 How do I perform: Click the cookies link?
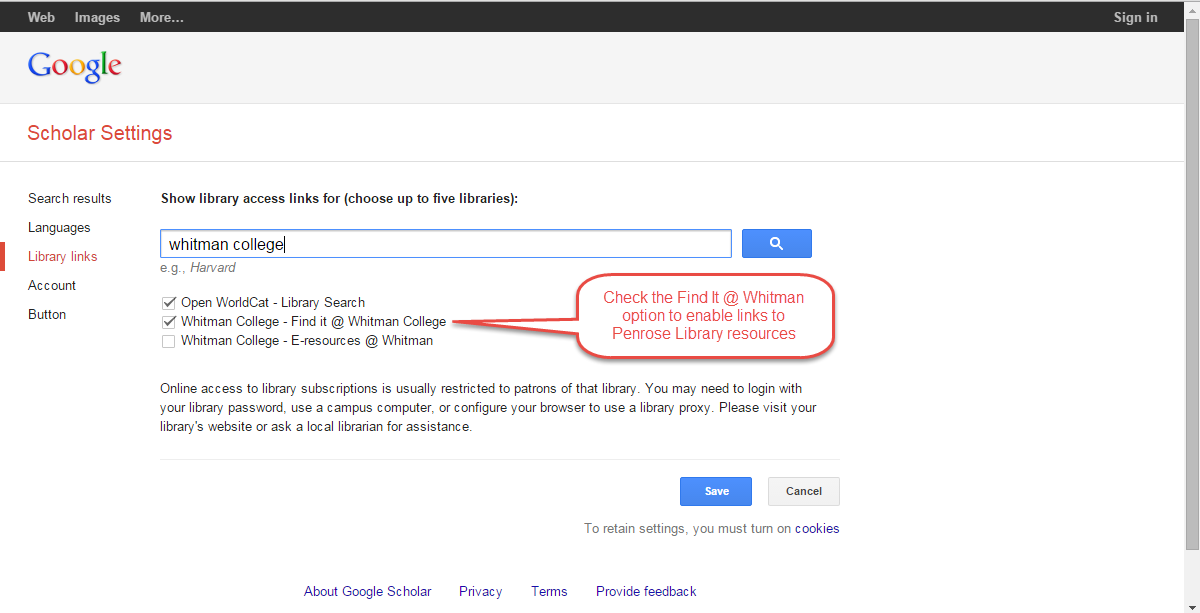click(817, 528)
